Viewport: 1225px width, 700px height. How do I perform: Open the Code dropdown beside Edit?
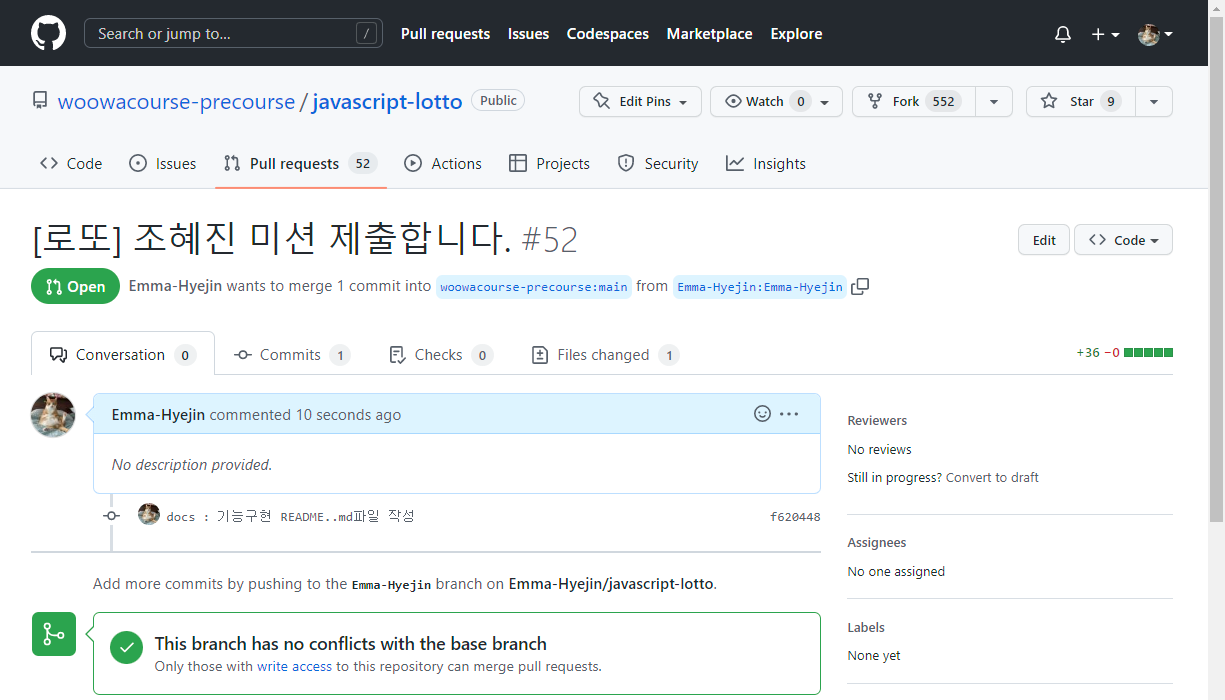(1123, 240)
